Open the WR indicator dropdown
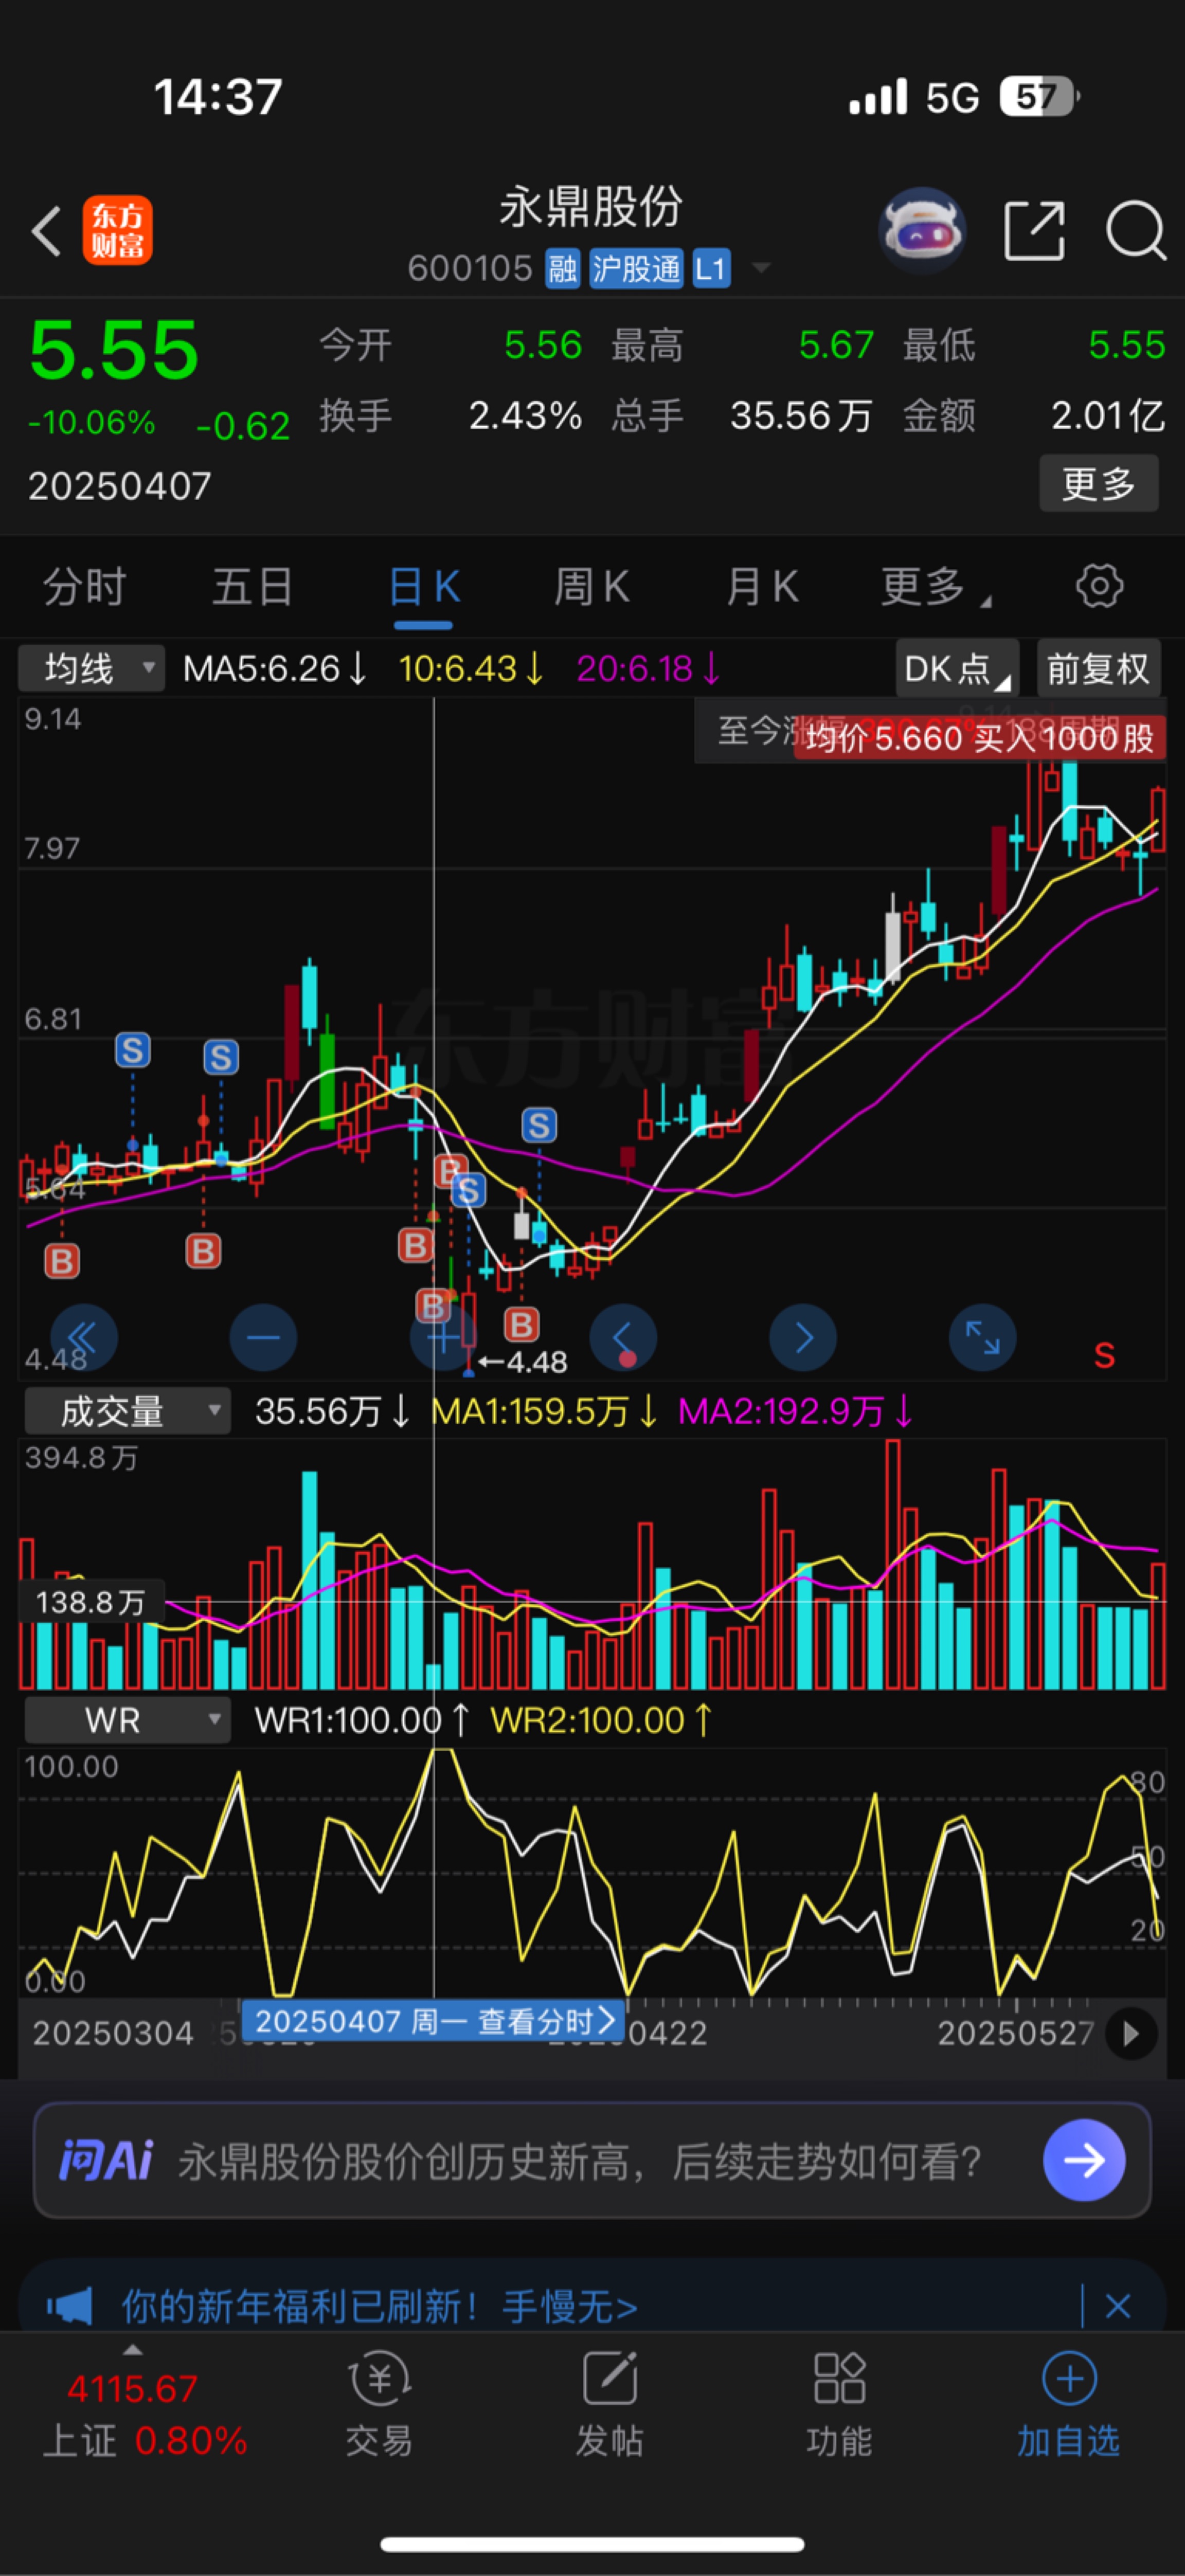Image resolution: width=1185 pixels, height=2576 pixels. [x=127, y=1720]
